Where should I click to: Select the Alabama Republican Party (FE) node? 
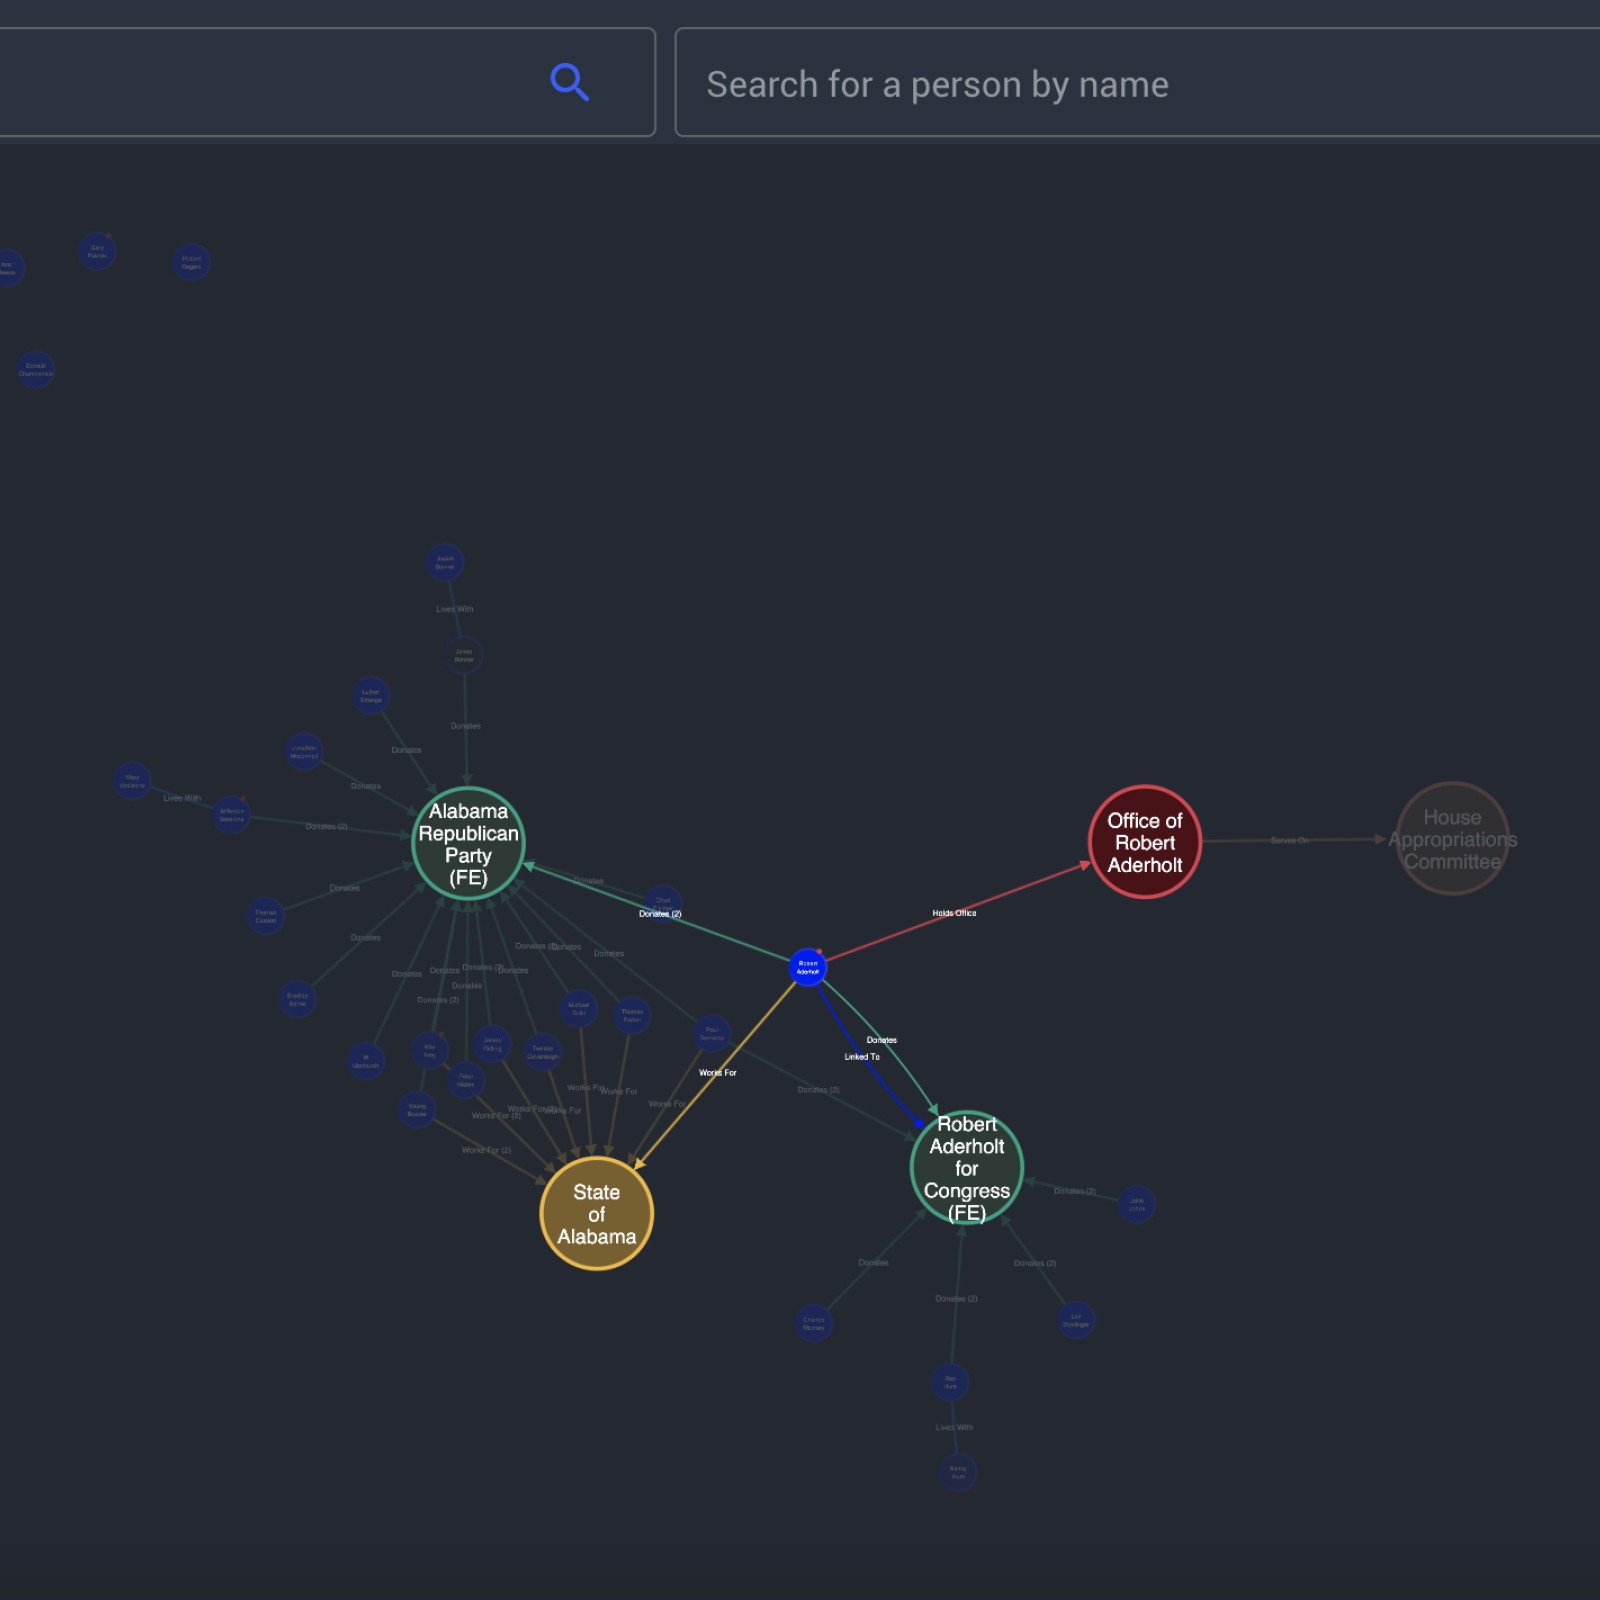[468, 844]
